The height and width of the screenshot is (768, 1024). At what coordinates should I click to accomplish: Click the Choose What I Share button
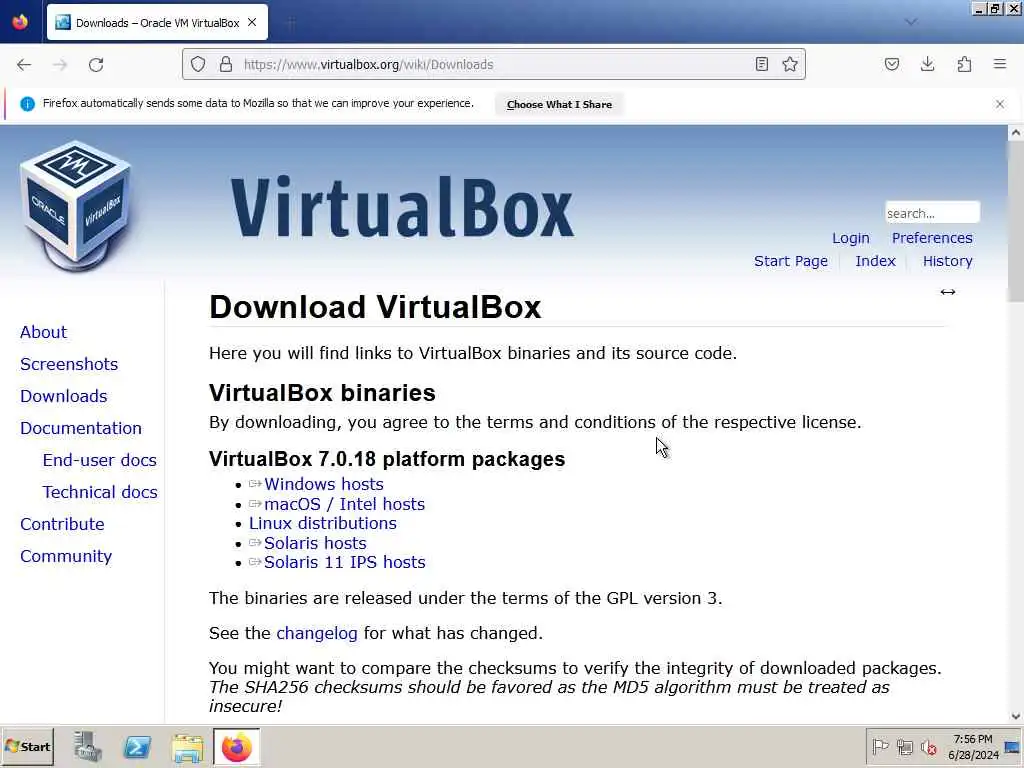(559, 104)
